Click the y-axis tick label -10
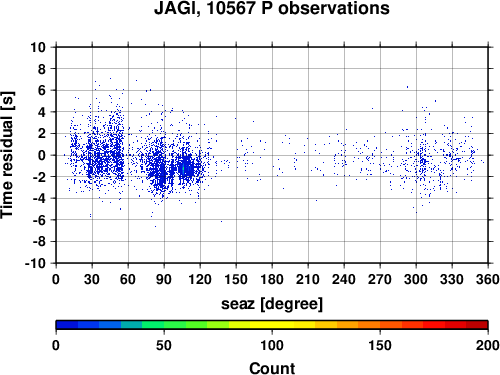Screen dimensions: 500x375 (x=36, y=263)
